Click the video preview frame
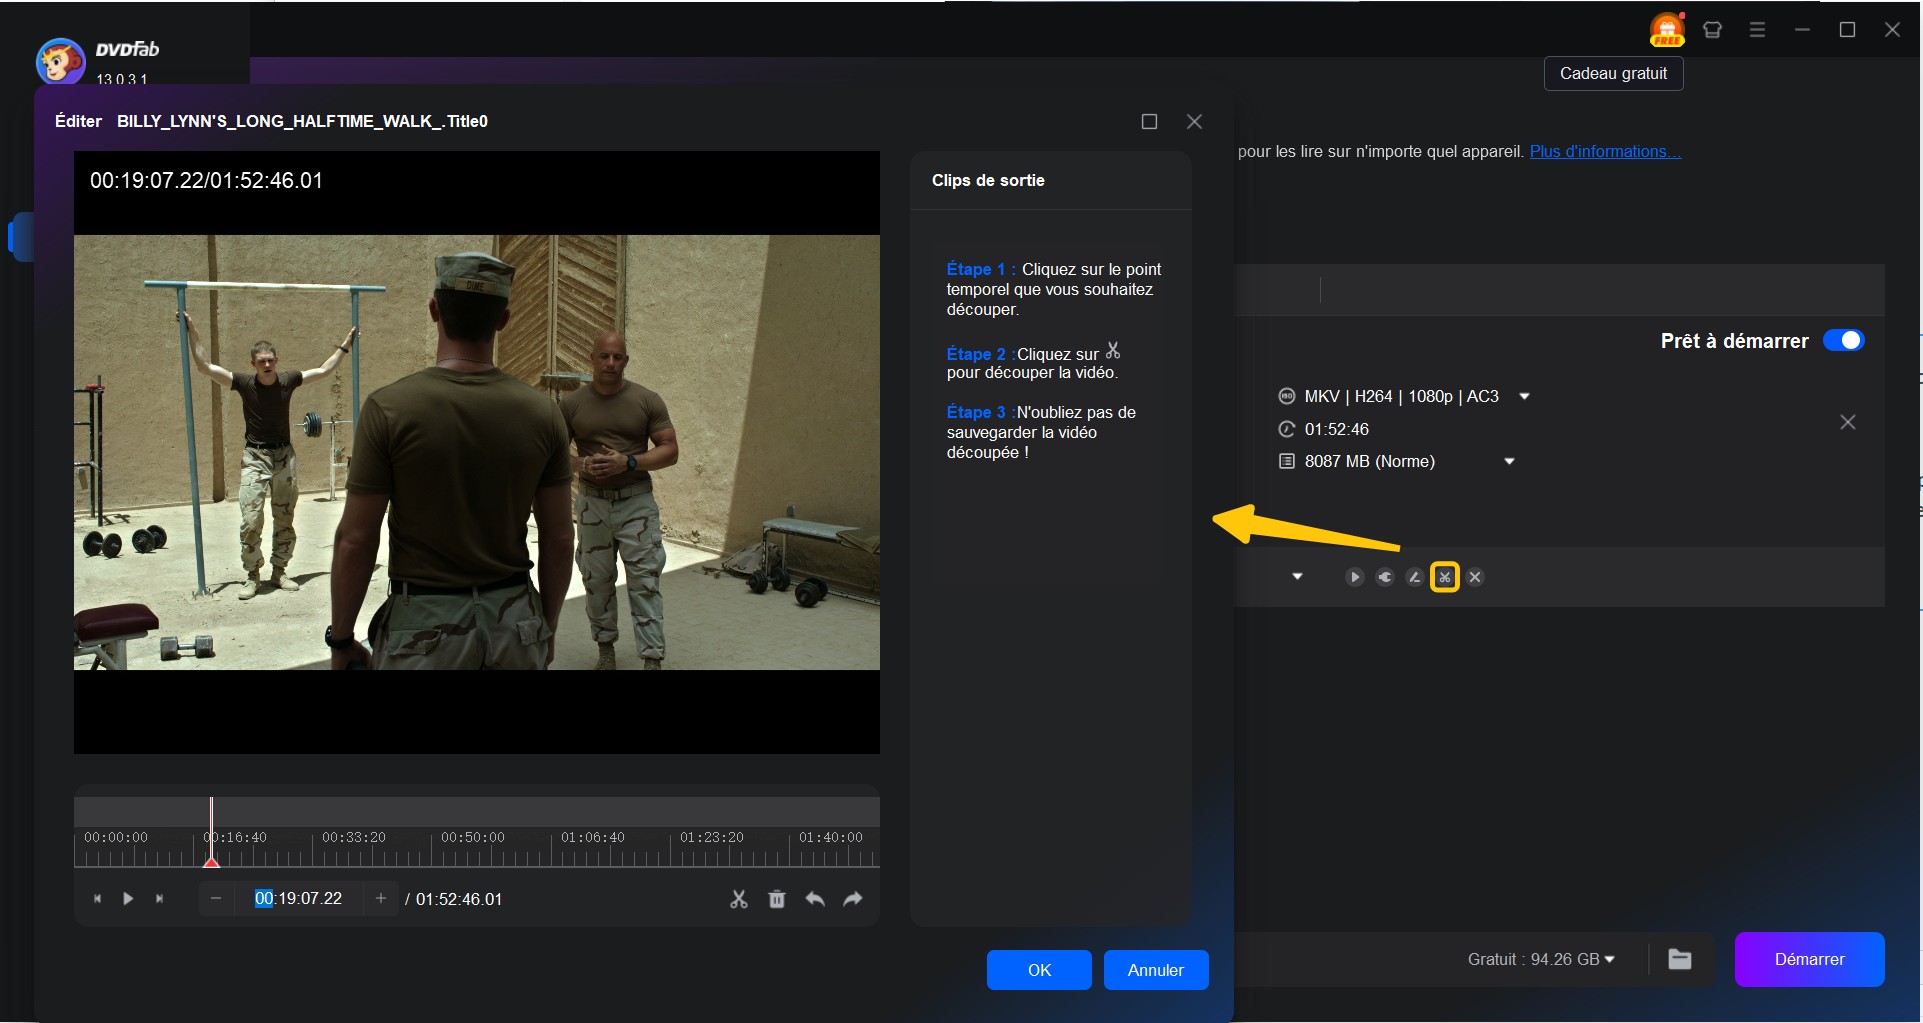The height and width of the screenshot is (1023, 1923). click(477, 452)
